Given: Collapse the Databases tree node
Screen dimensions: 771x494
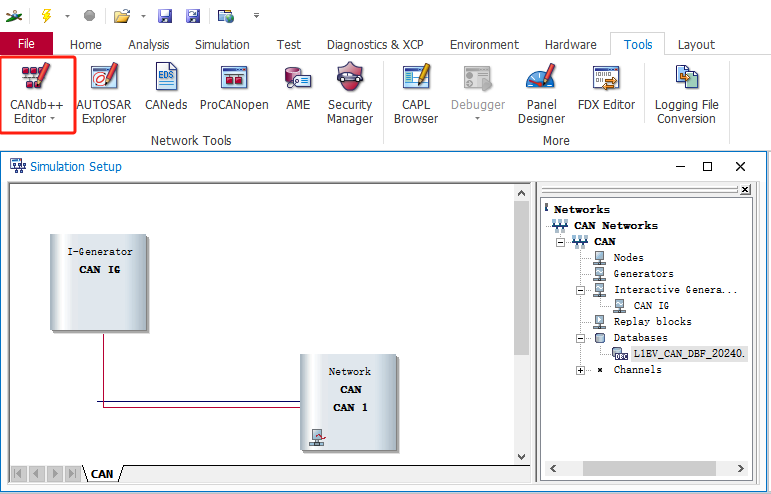Looking at the screenshot, I should [580, 339].
